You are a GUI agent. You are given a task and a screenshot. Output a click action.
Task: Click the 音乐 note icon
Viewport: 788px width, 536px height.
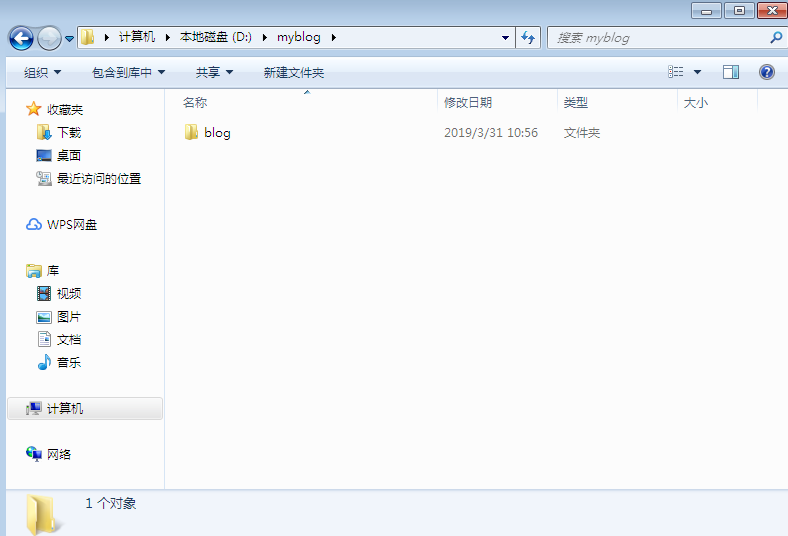coord(44,362)
